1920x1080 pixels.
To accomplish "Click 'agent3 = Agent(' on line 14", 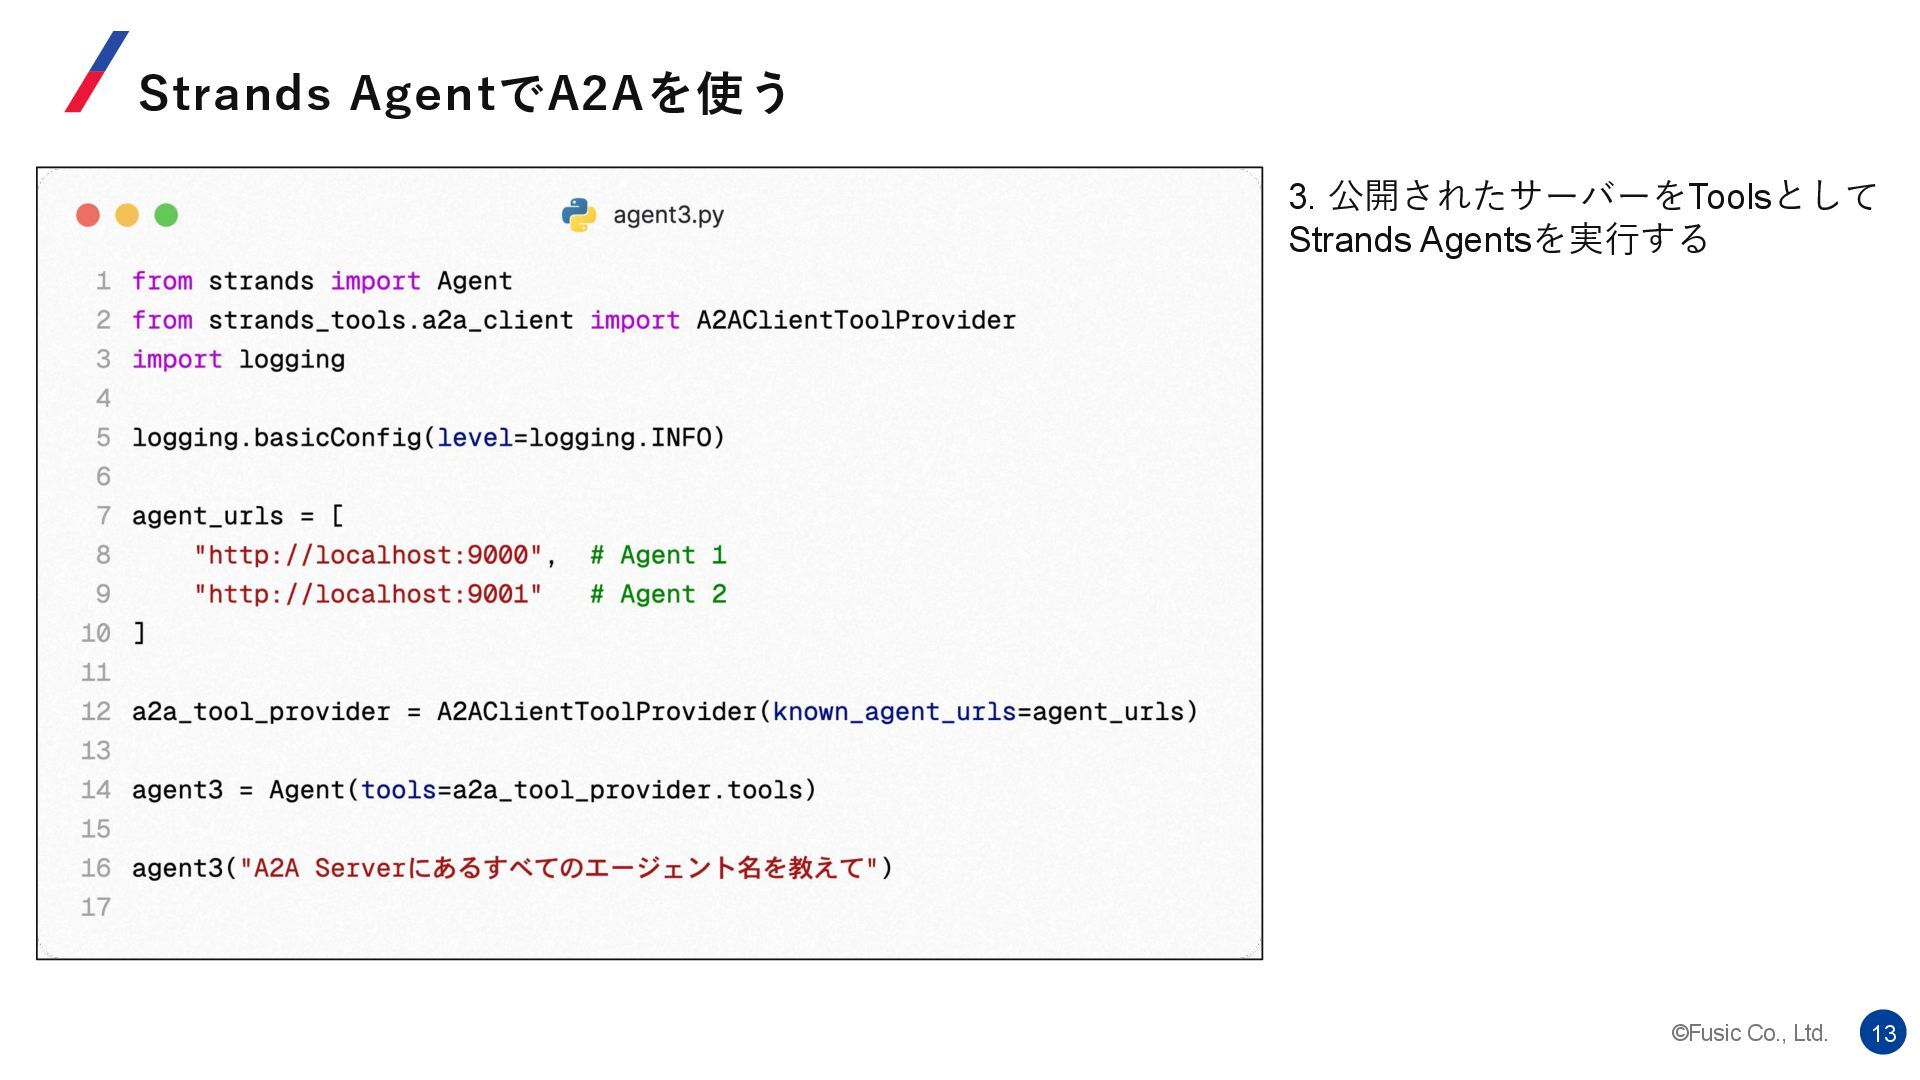I will [x=245, y=790].
